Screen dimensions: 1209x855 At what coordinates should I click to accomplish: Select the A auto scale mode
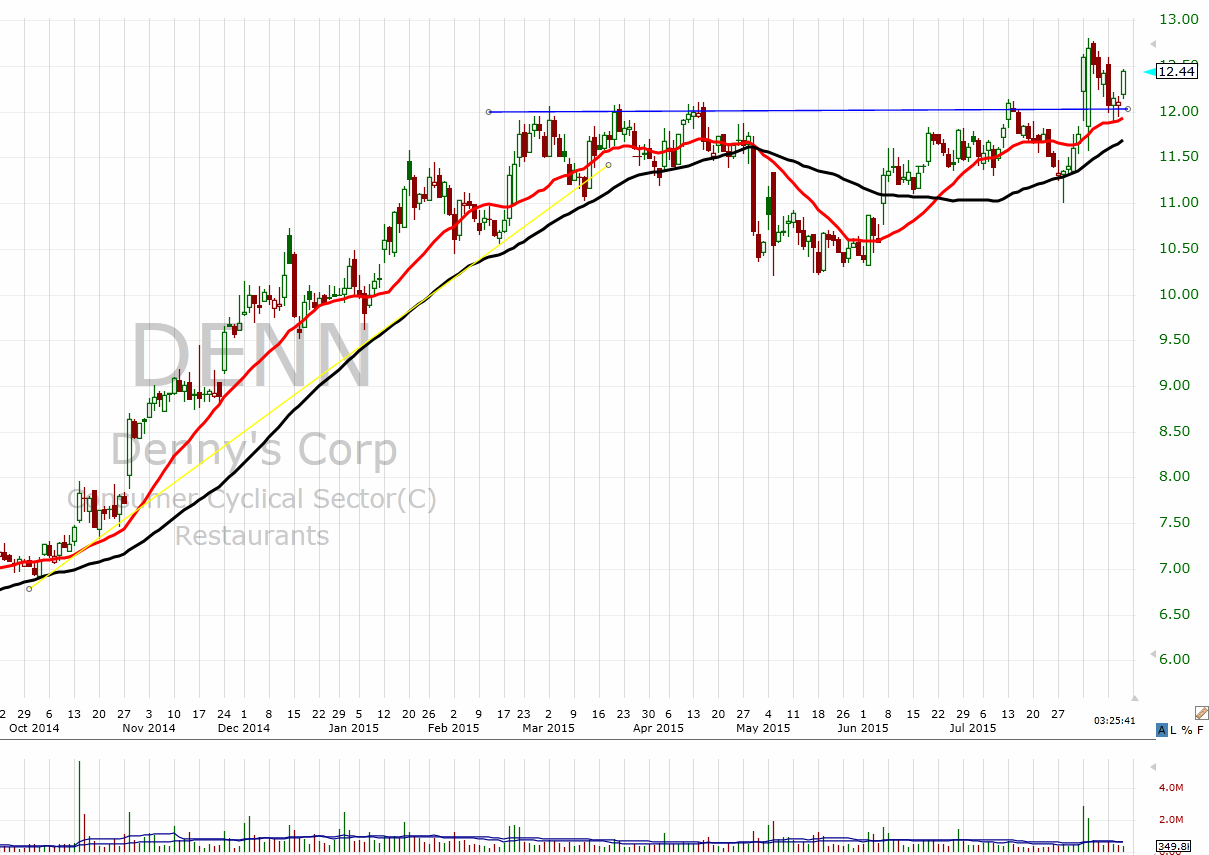(x=1161, y=730)
